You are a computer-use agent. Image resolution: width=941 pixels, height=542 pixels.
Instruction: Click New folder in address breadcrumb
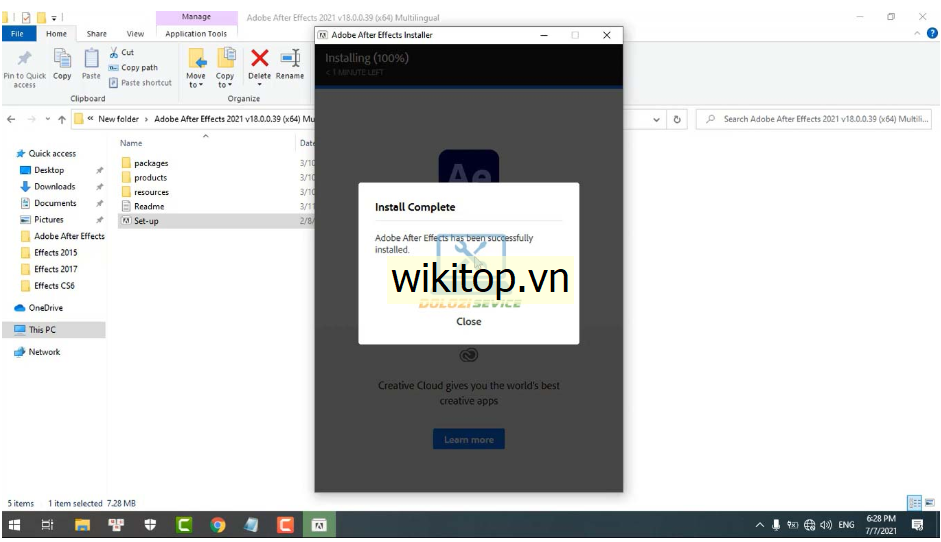[x=118, y=119]
